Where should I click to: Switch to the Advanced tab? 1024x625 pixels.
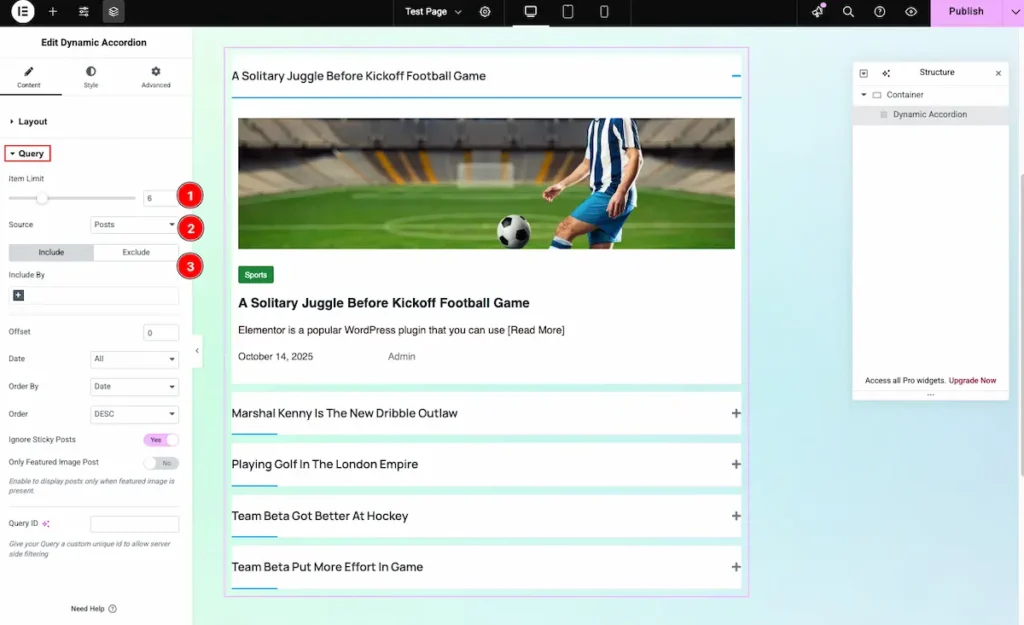tap(155, 77)
